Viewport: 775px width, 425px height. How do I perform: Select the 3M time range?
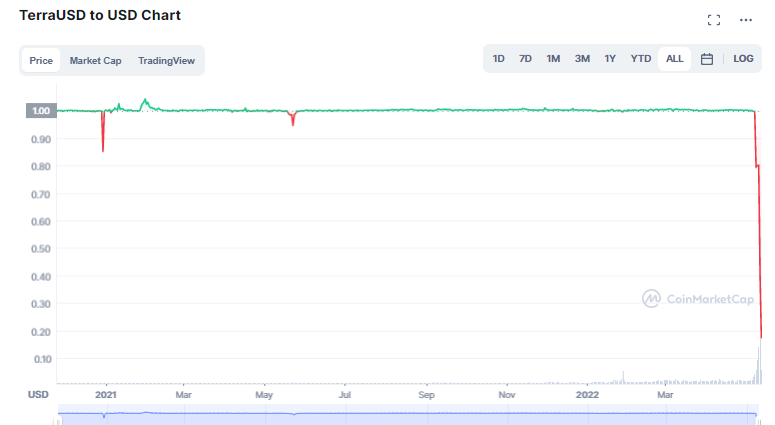582,59
